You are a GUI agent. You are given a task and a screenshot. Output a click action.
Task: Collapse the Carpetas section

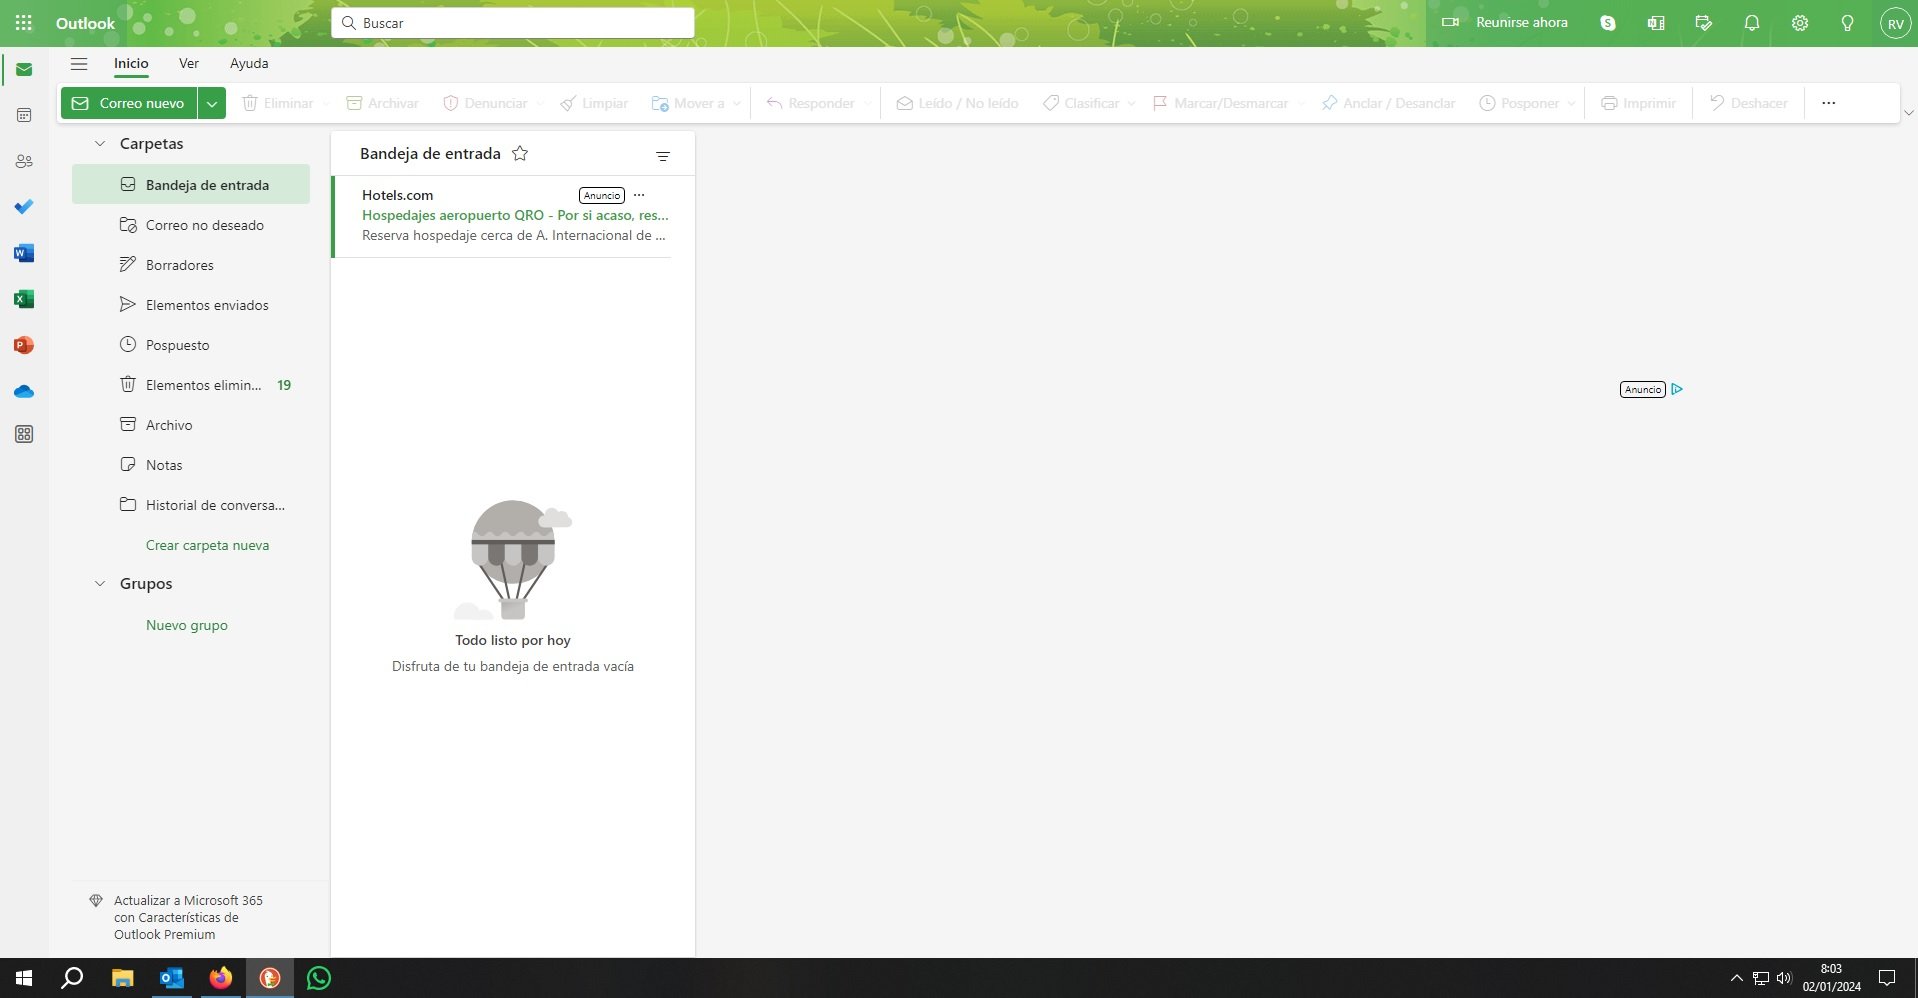pyautogui.click(x=99, y=143)
